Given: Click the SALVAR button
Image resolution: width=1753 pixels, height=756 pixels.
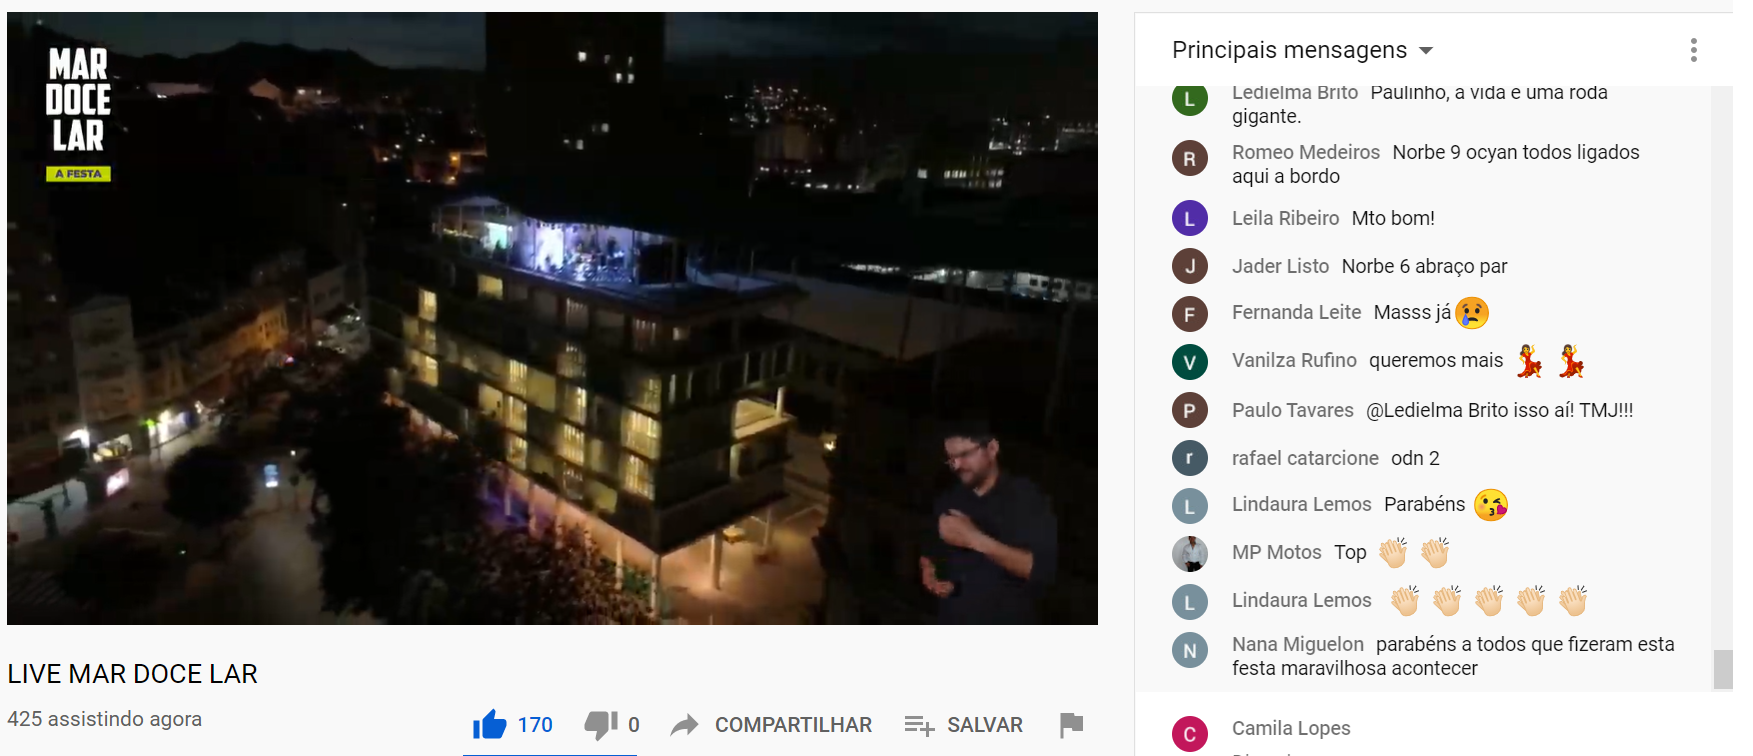Looking at the screenshot, I should coord(964,725).
